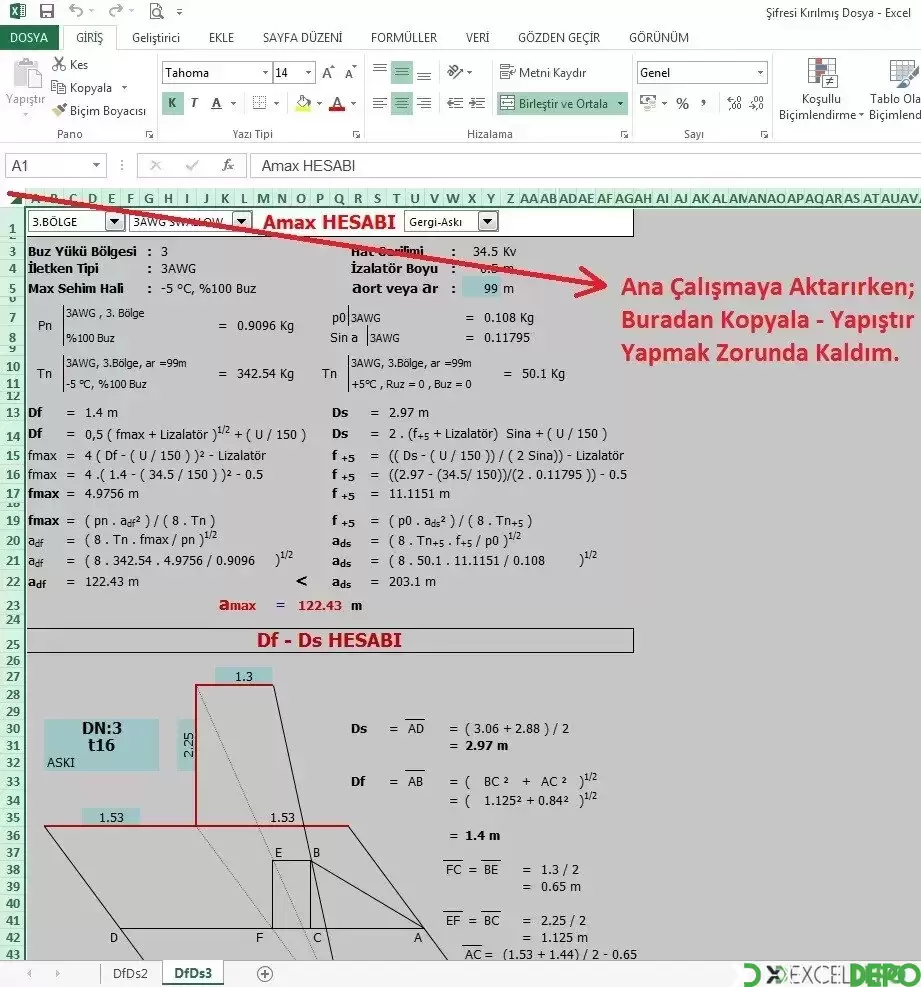
Task: Toggle bold (K) formatting
Action: pos(172,103)
